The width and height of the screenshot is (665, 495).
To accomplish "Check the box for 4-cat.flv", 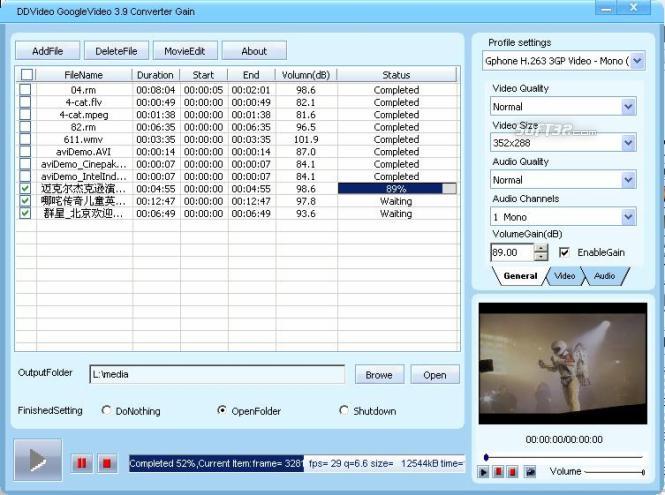I will coord(25,102).
